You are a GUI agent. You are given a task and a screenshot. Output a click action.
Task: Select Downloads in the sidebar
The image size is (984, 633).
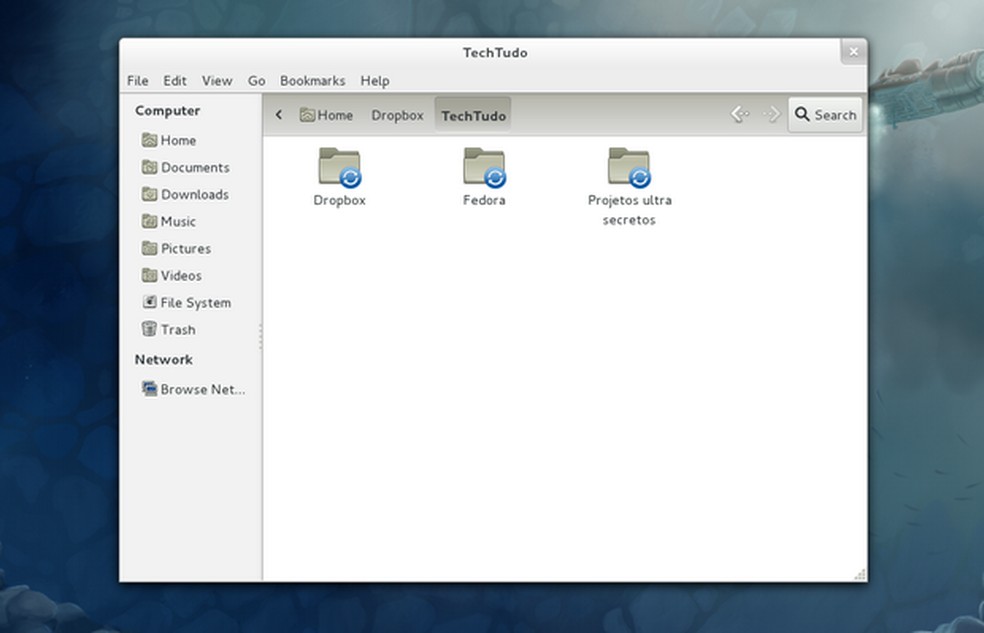pos(194,194)
